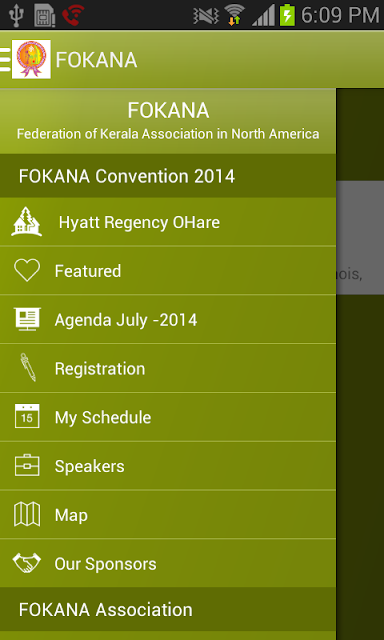The height and width of the screenshot is (640, 384).
Task: Click the handshake Sponsors icon
Action: tap(27, 562)
